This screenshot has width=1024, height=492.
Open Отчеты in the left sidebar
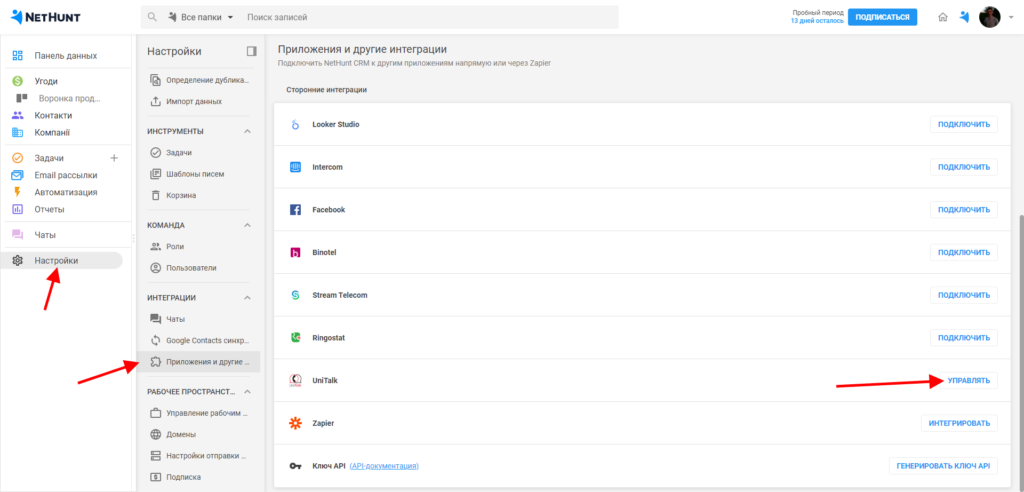(x=49, y=209)
